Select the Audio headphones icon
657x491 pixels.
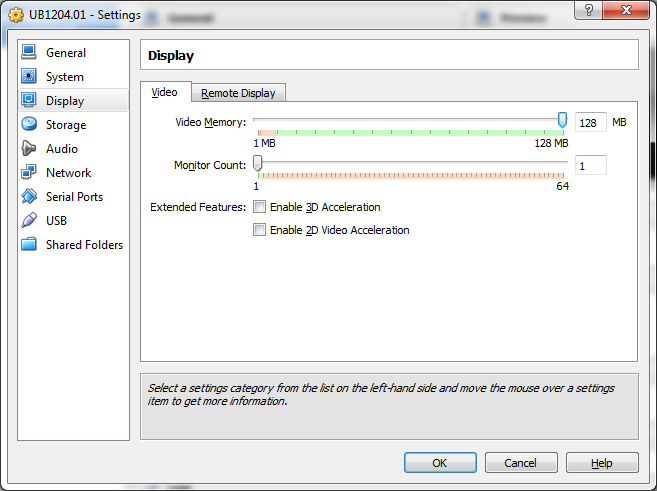[x=28, y=149]
